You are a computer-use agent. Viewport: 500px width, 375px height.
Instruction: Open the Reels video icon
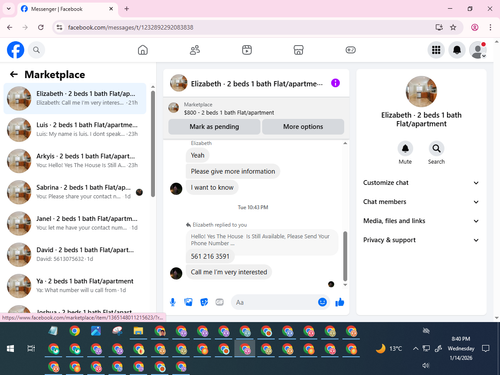pos(247,50)
